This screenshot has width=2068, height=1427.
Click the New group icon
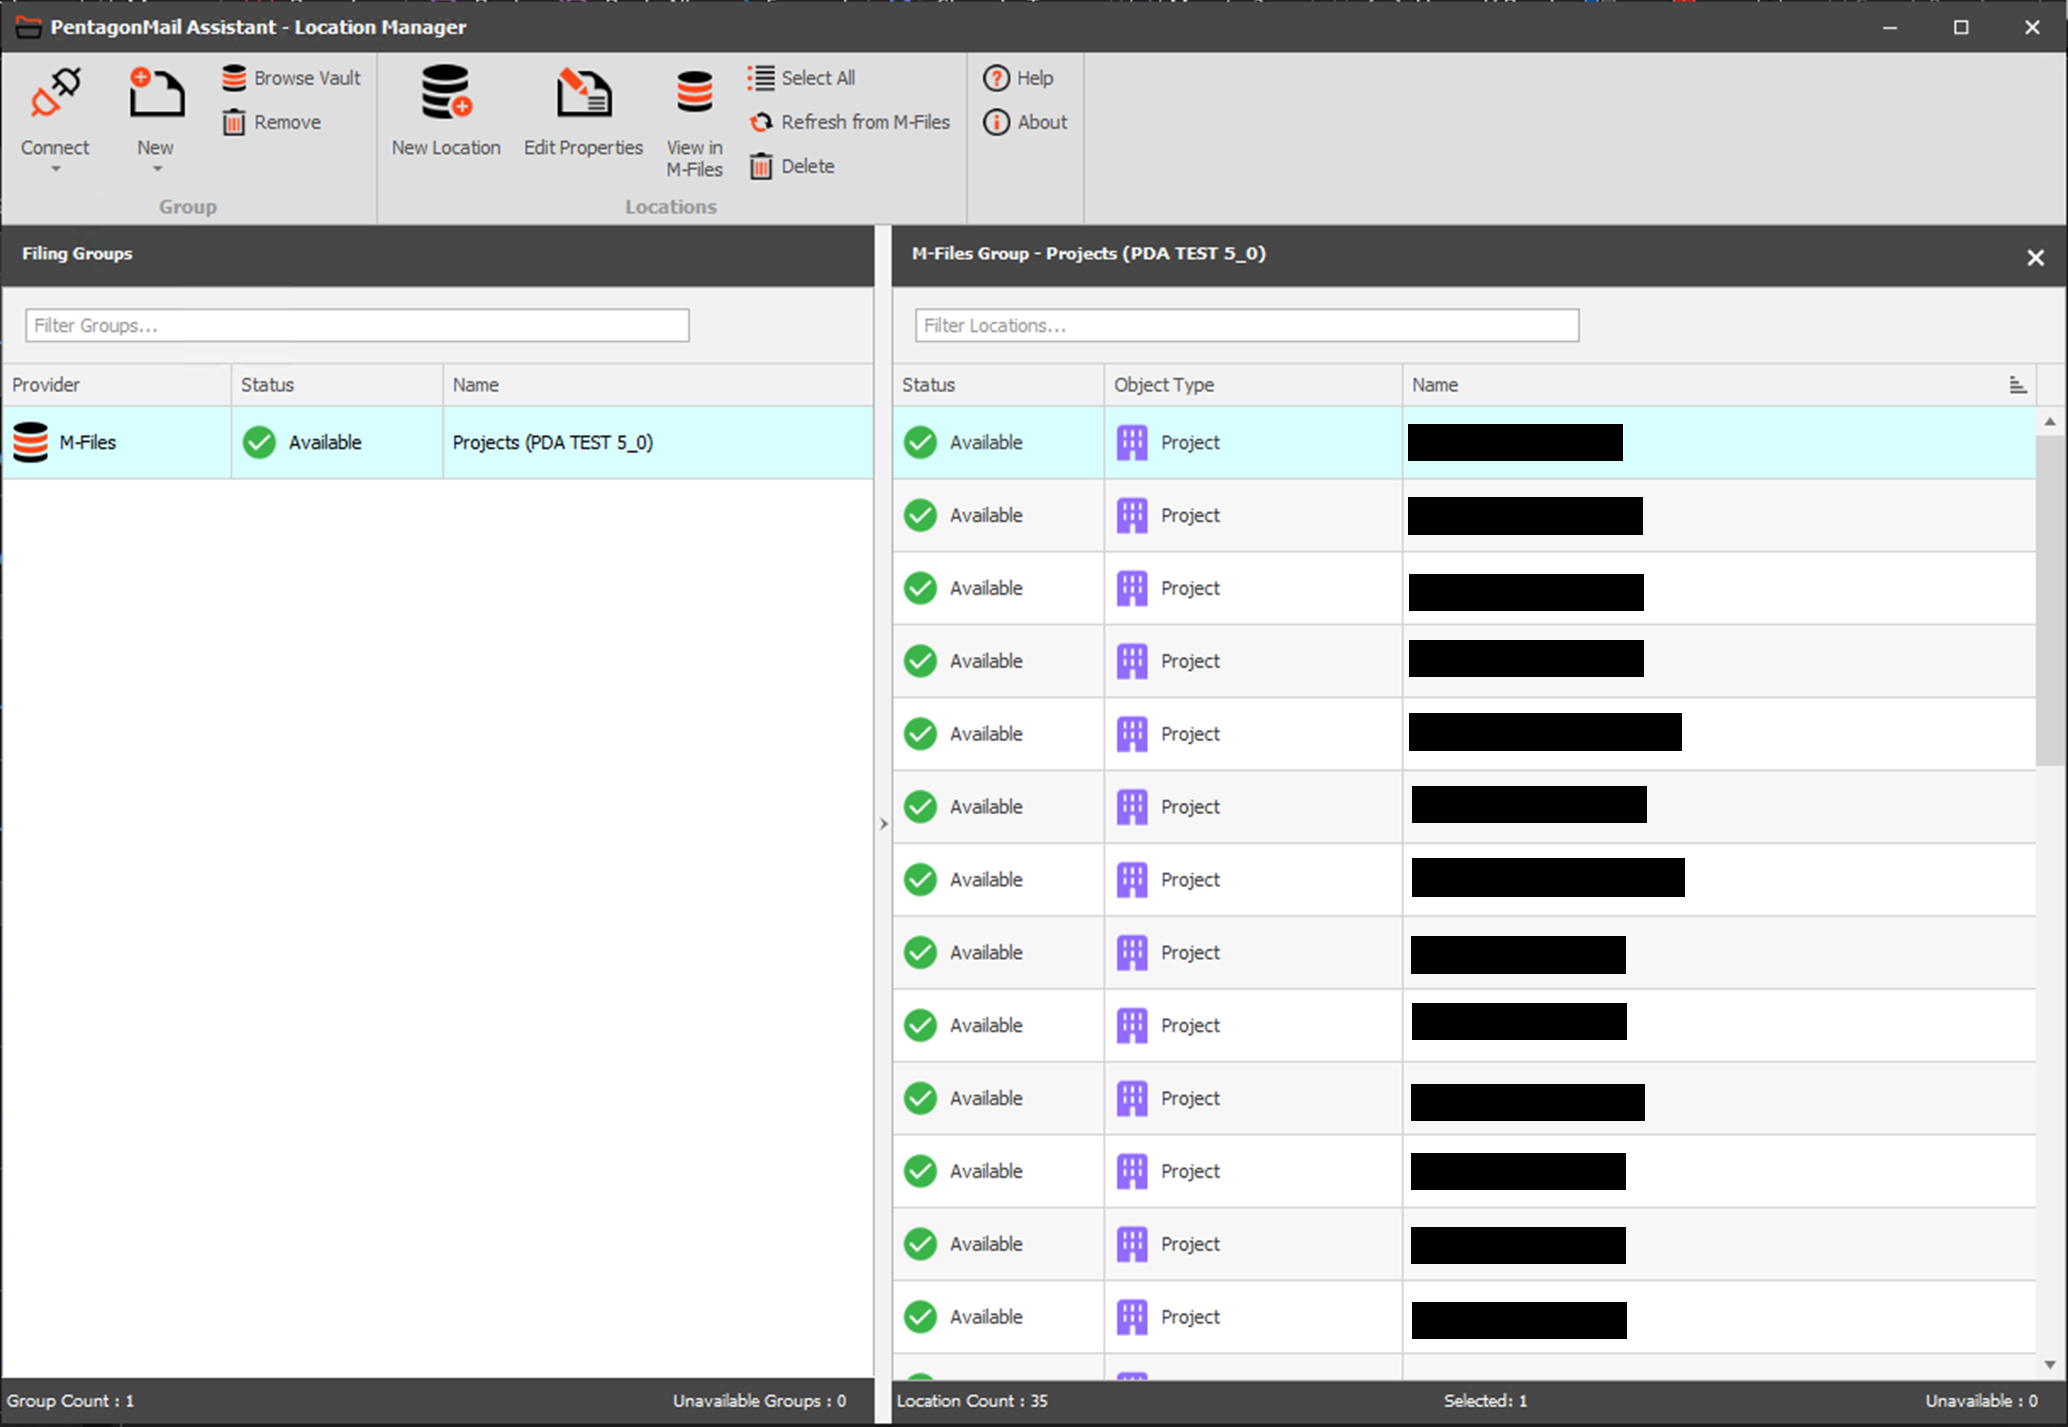click(156, 93)
